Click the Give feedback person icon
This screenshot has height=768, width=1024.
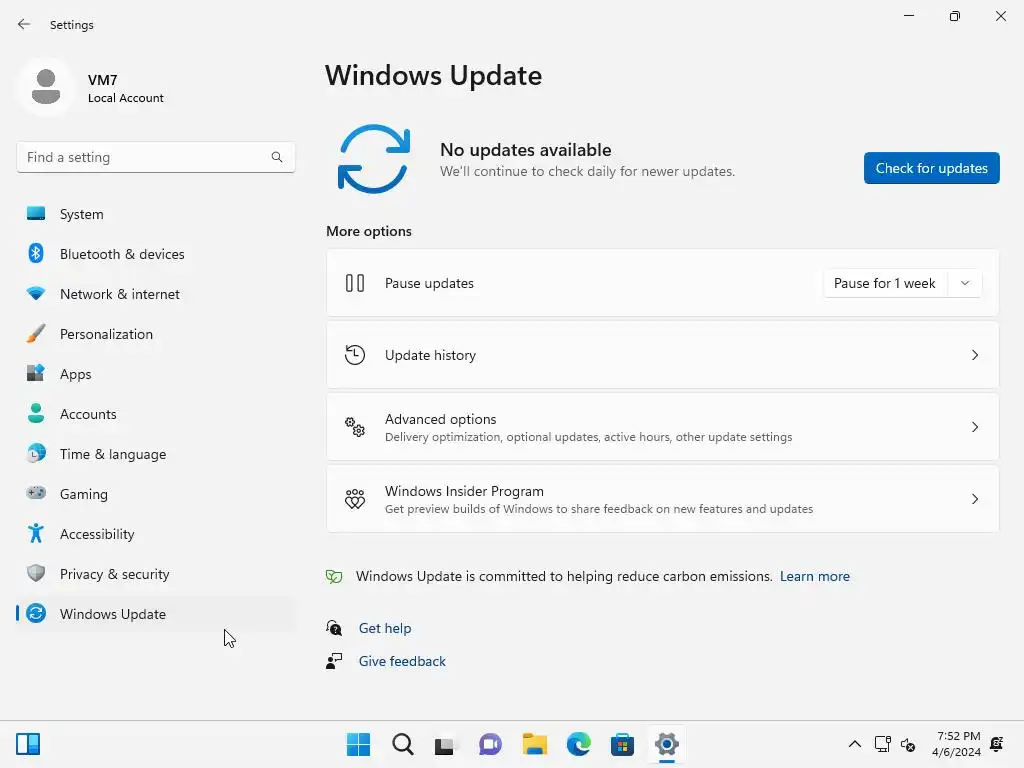point(334,662)
